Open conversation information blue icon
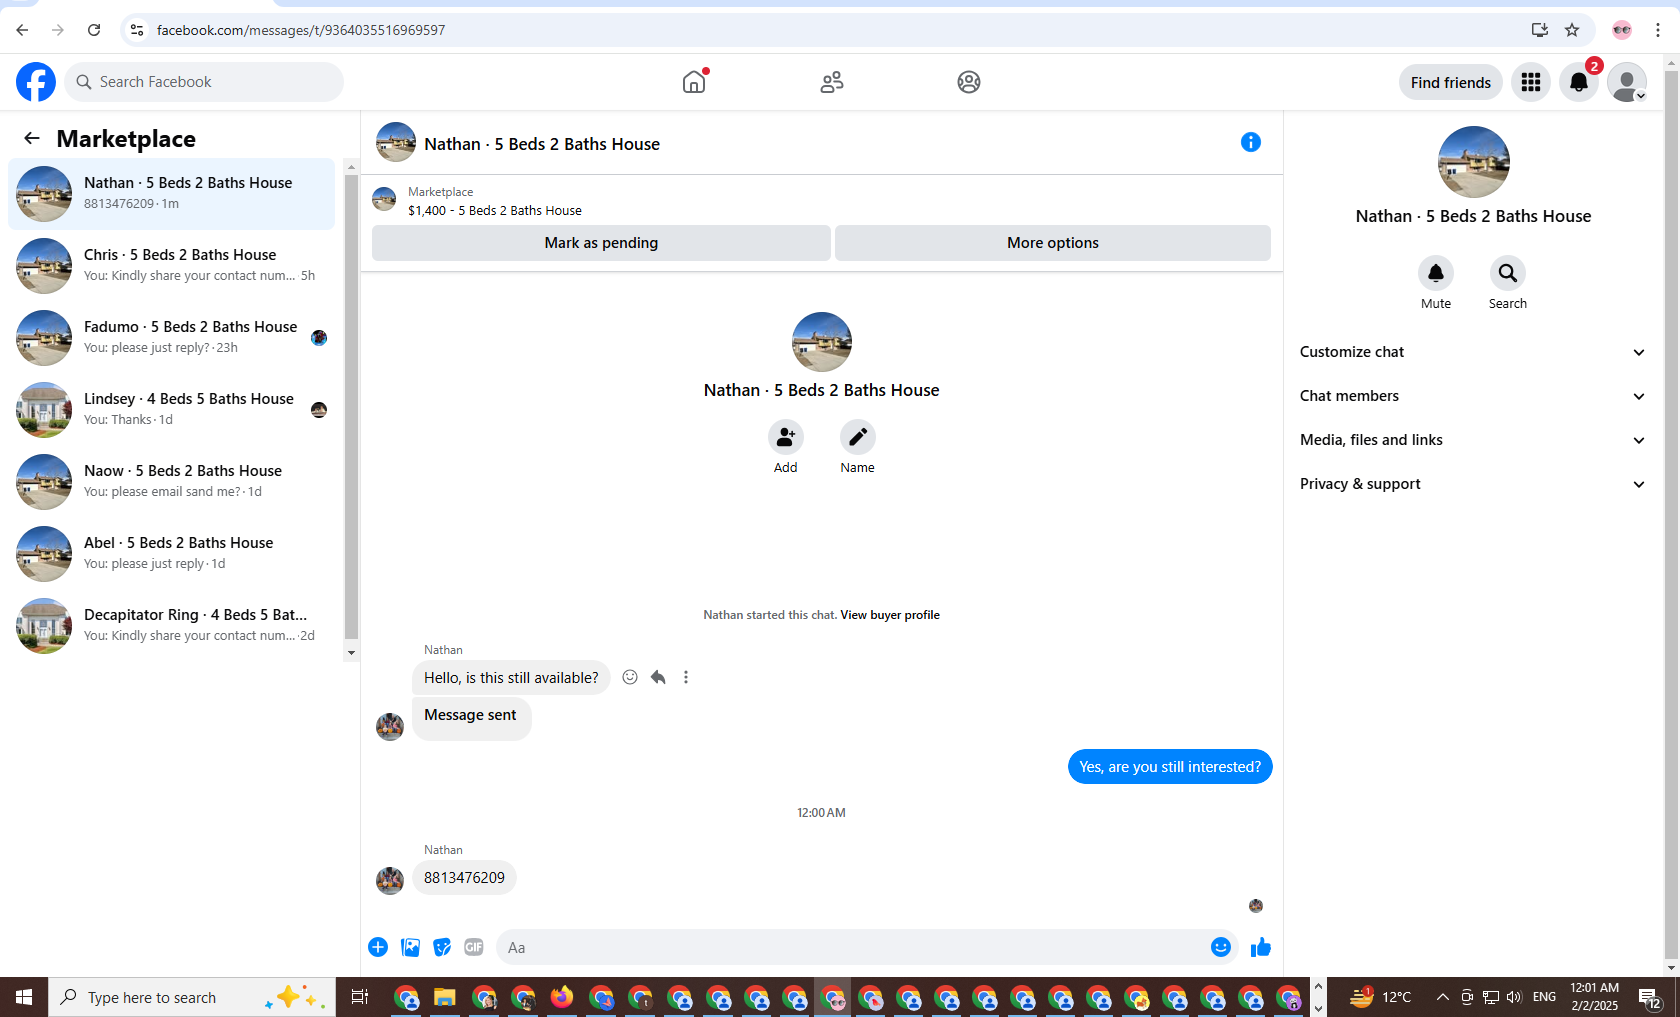The height and width of the screenshot is (1017, 1680). (1251, 142)
